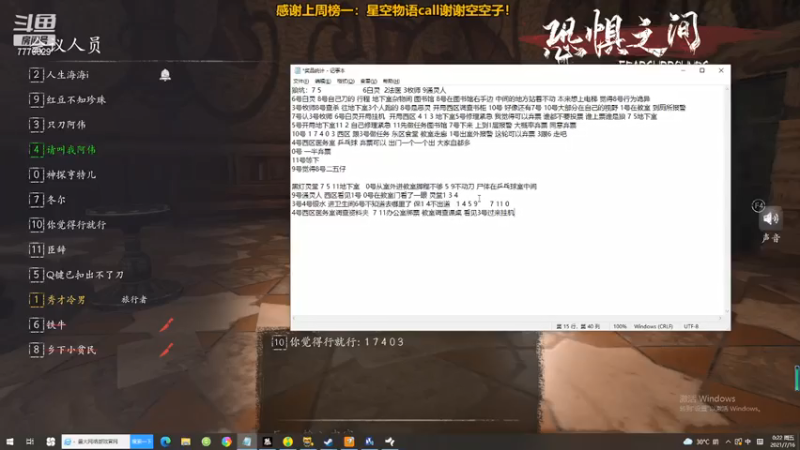The image size is (800, 450).
Task: Switch to Notepad via its taskbar icon
Action: [247, 442]
